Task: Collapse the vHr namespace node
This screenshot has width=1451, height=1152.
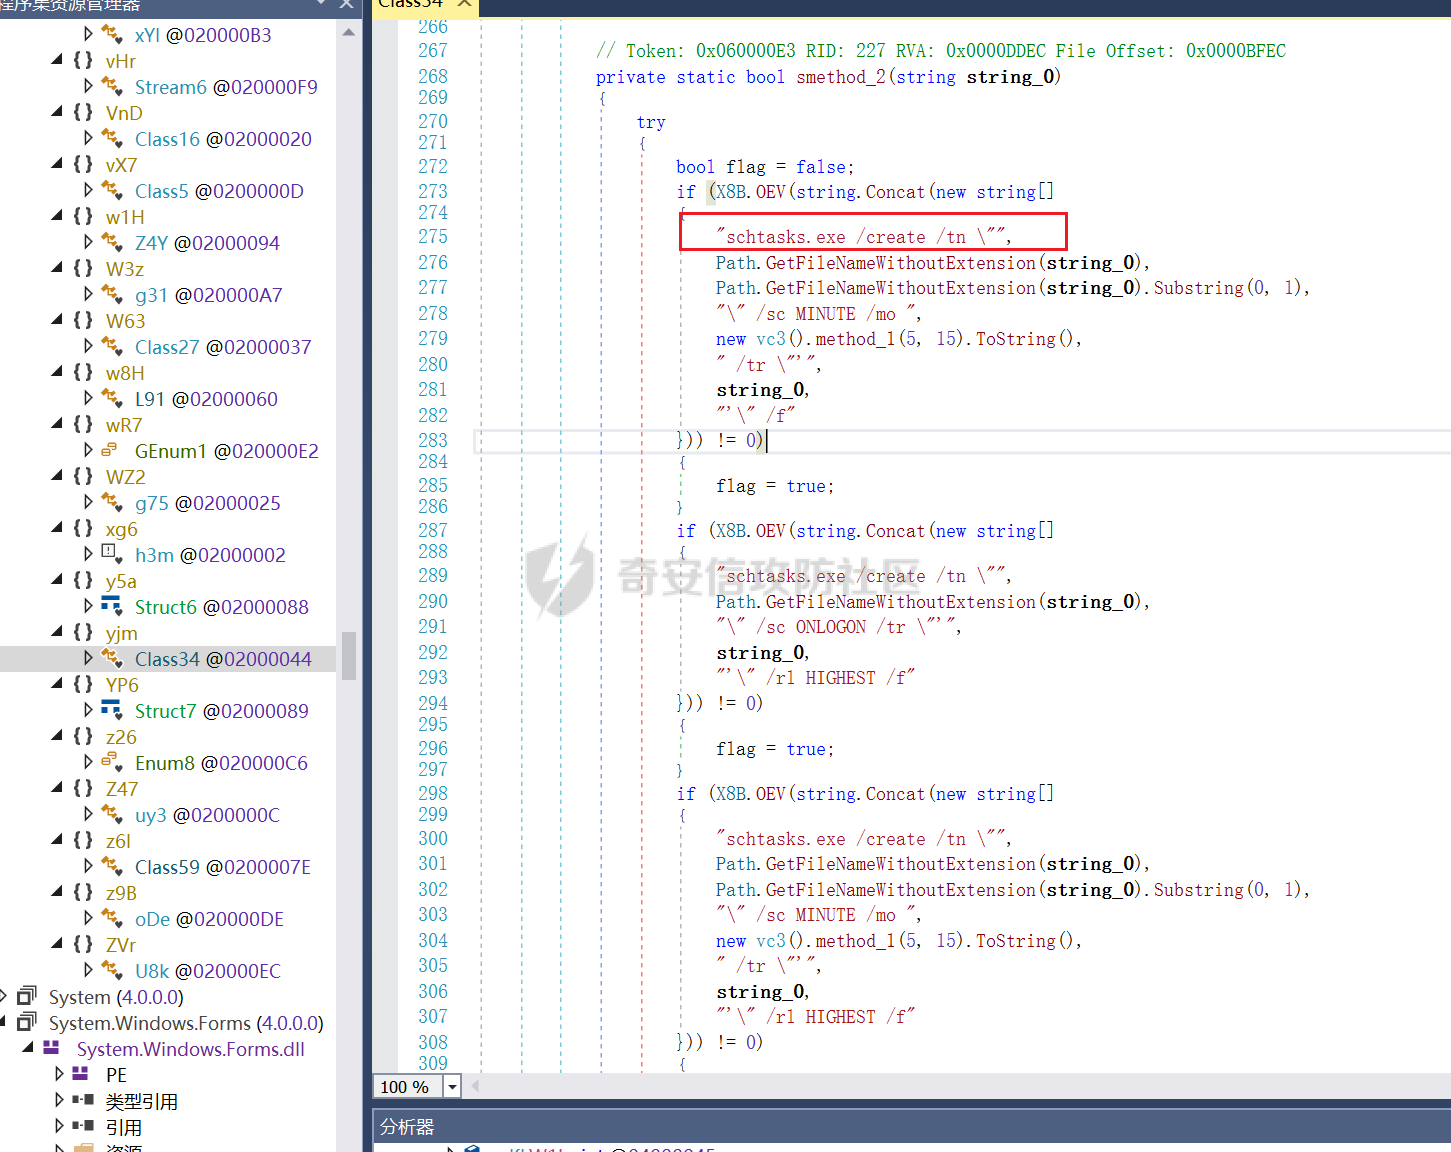Action: point(57,60)
